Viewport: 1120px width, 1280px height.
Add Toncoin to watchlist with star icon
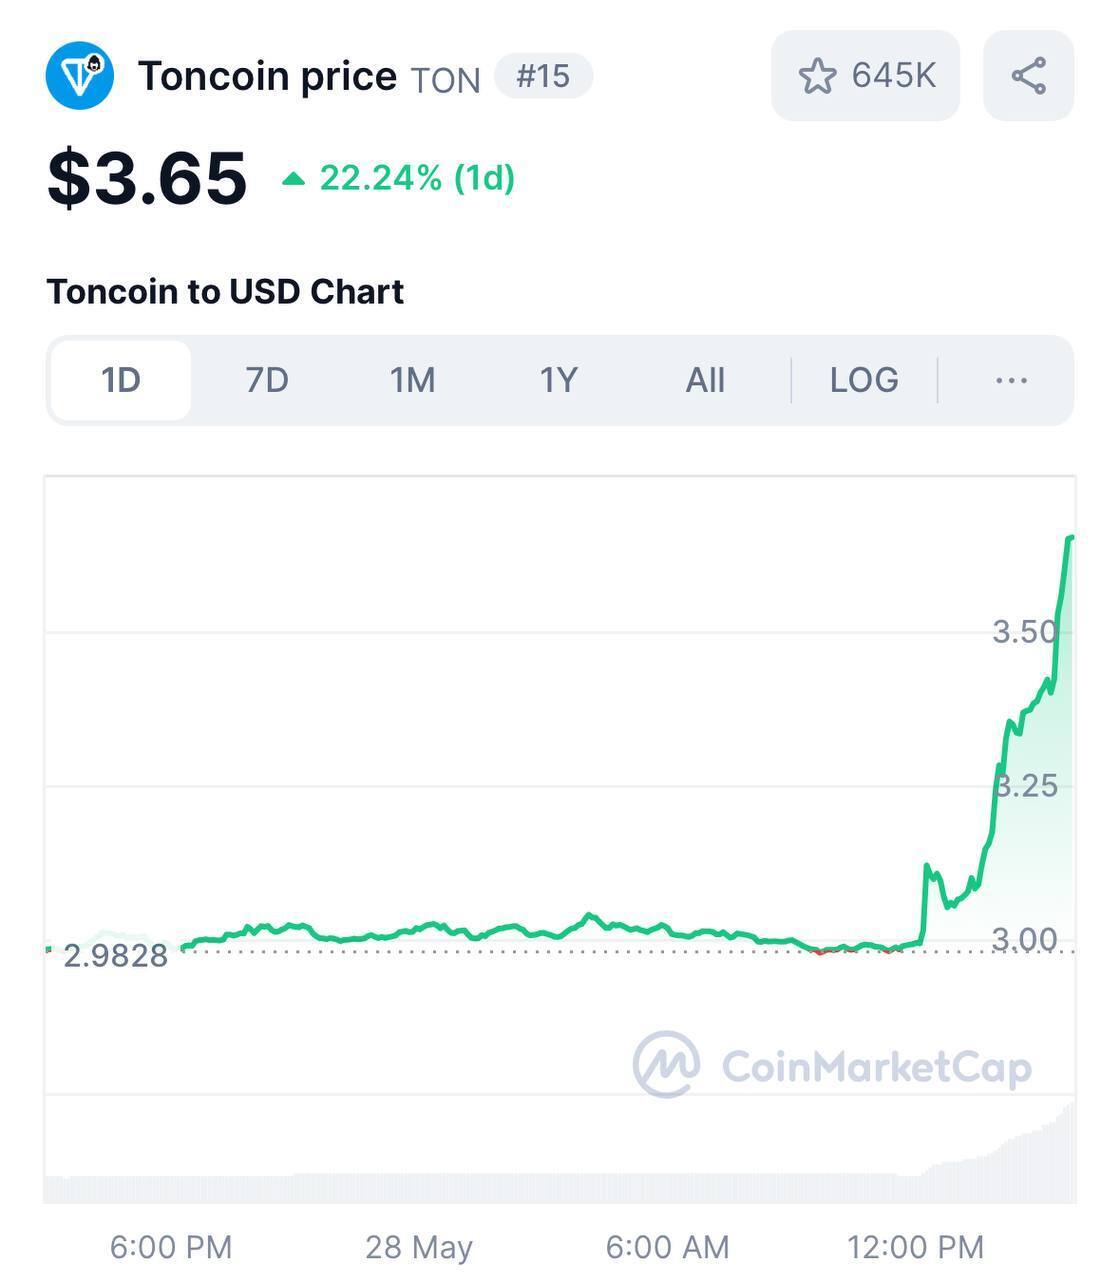click(x=817, y=76)
